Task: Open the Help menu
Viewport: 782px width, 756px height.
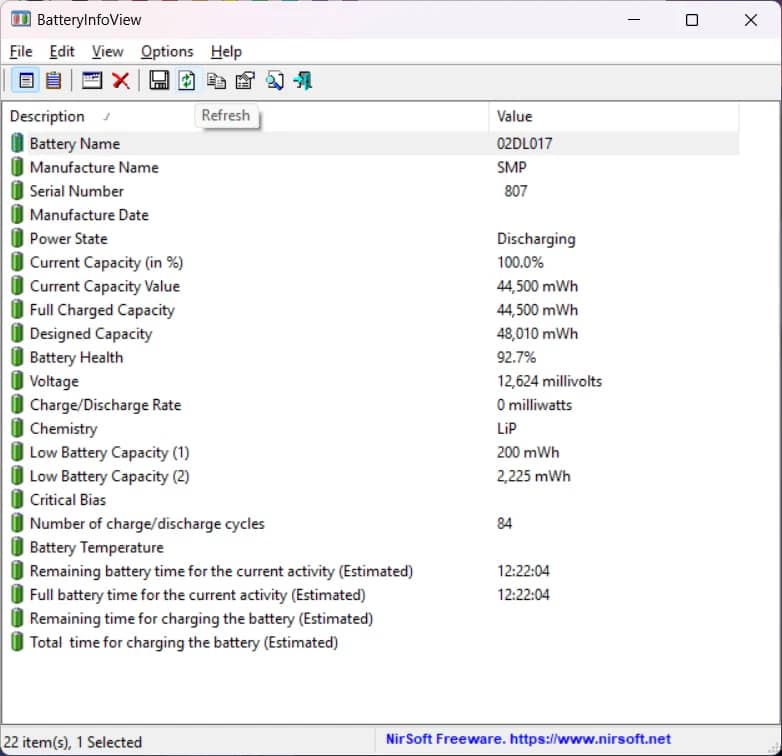Action: coord(226,51)
